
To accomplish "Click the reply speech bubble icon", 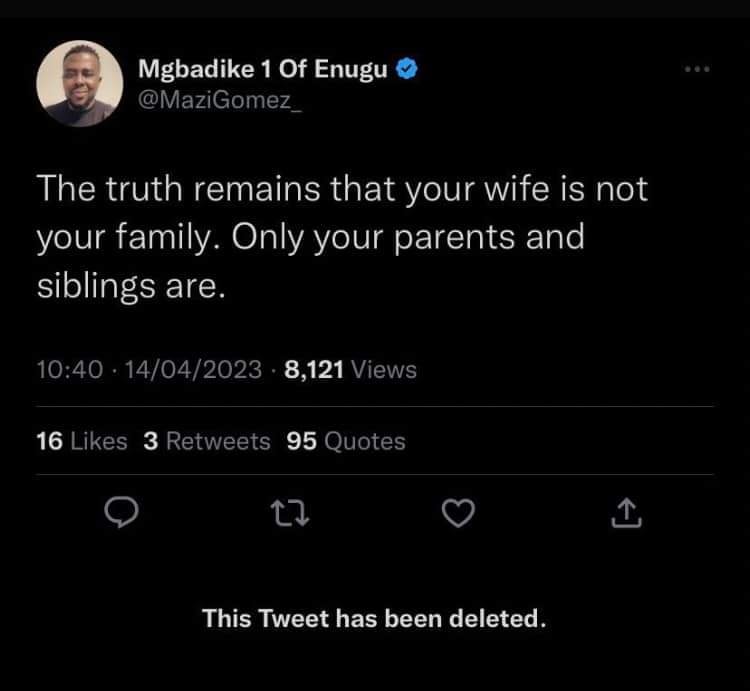I will coord(120,513).
